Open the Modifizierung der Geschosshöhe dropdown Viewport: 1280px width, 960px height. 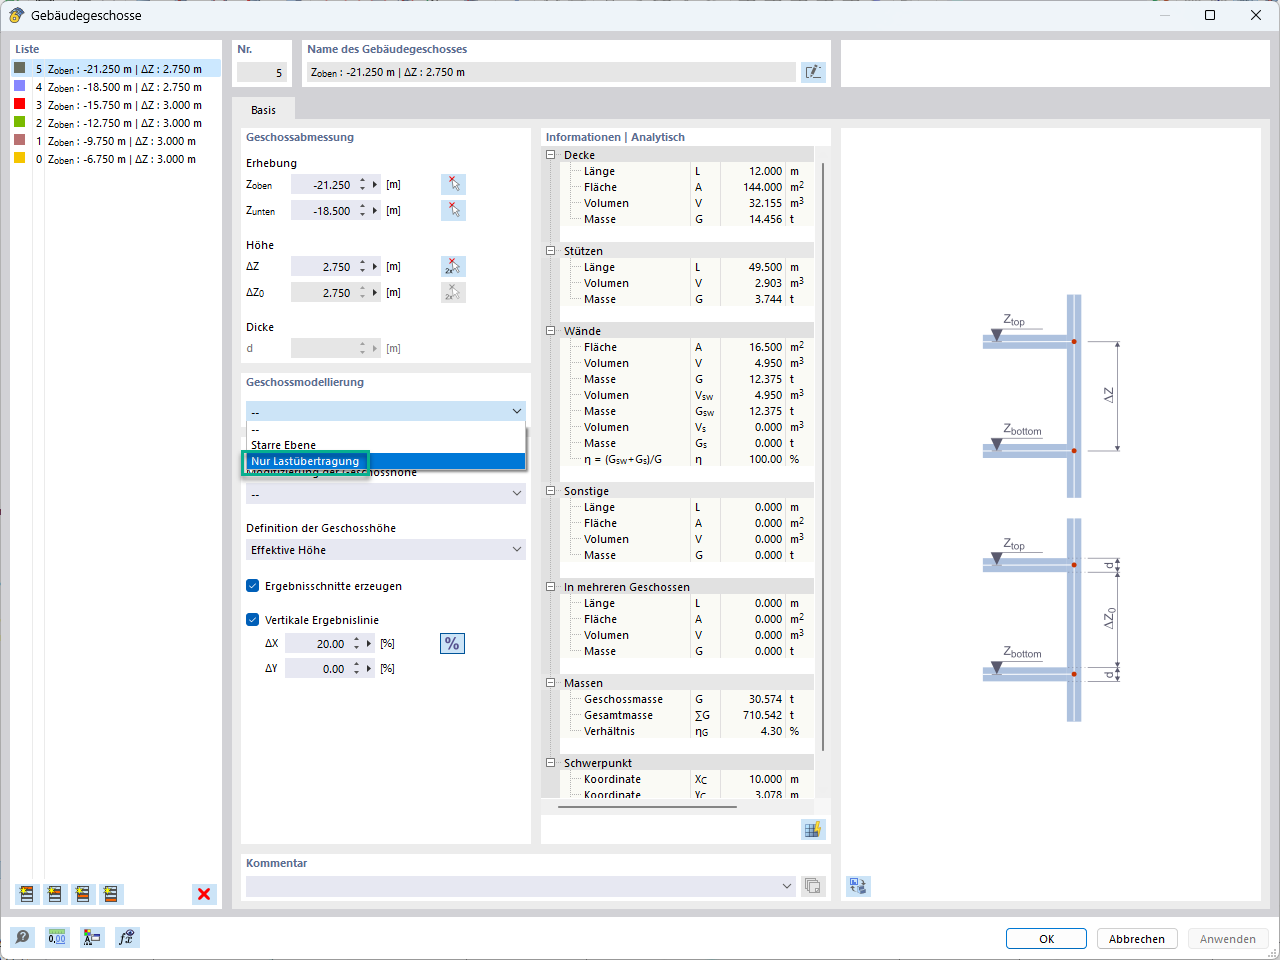pos(386,494)
